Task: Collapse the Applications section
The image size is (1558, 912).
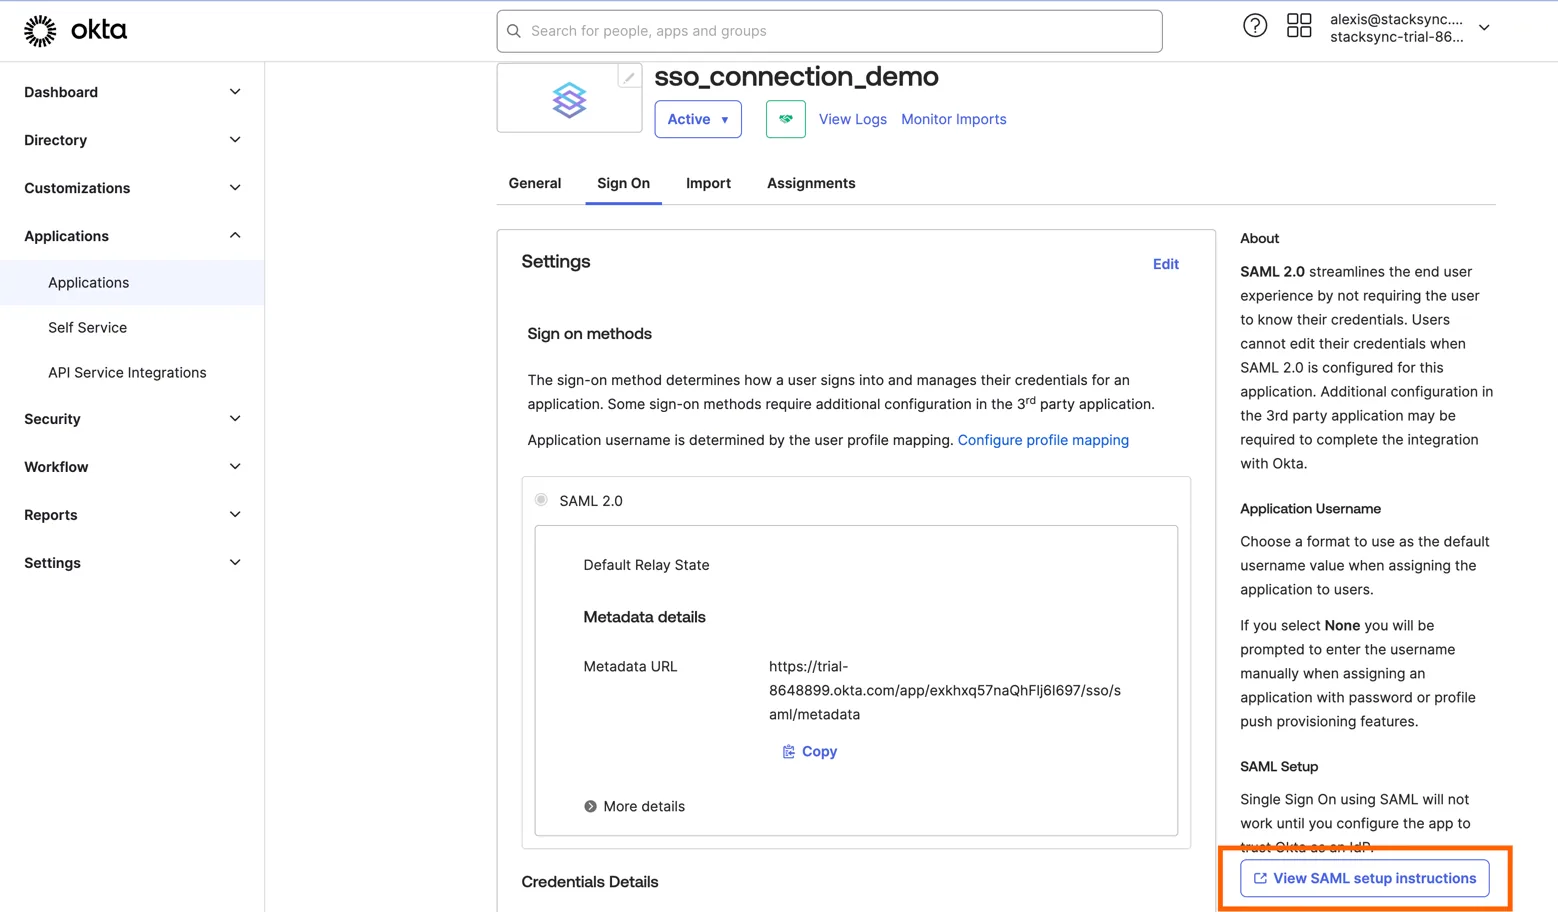Action: point(132,236)
